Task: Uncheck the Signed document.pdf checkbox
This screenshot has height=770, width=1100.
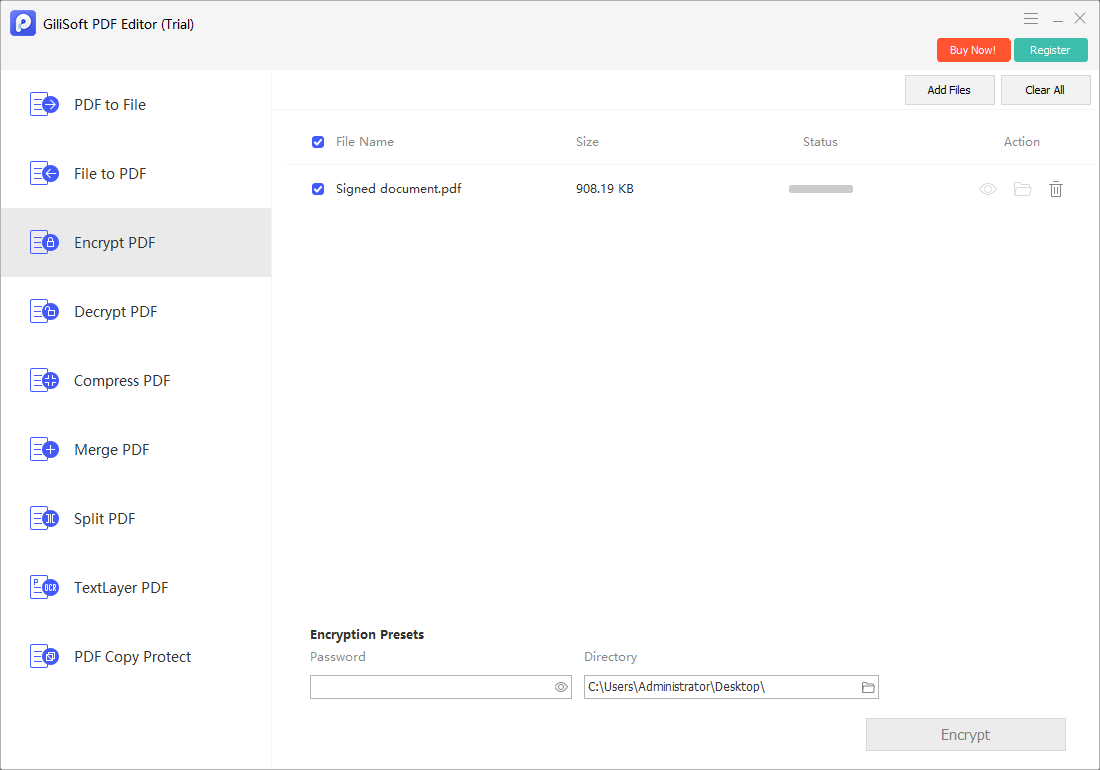Action: coord(318,189)
